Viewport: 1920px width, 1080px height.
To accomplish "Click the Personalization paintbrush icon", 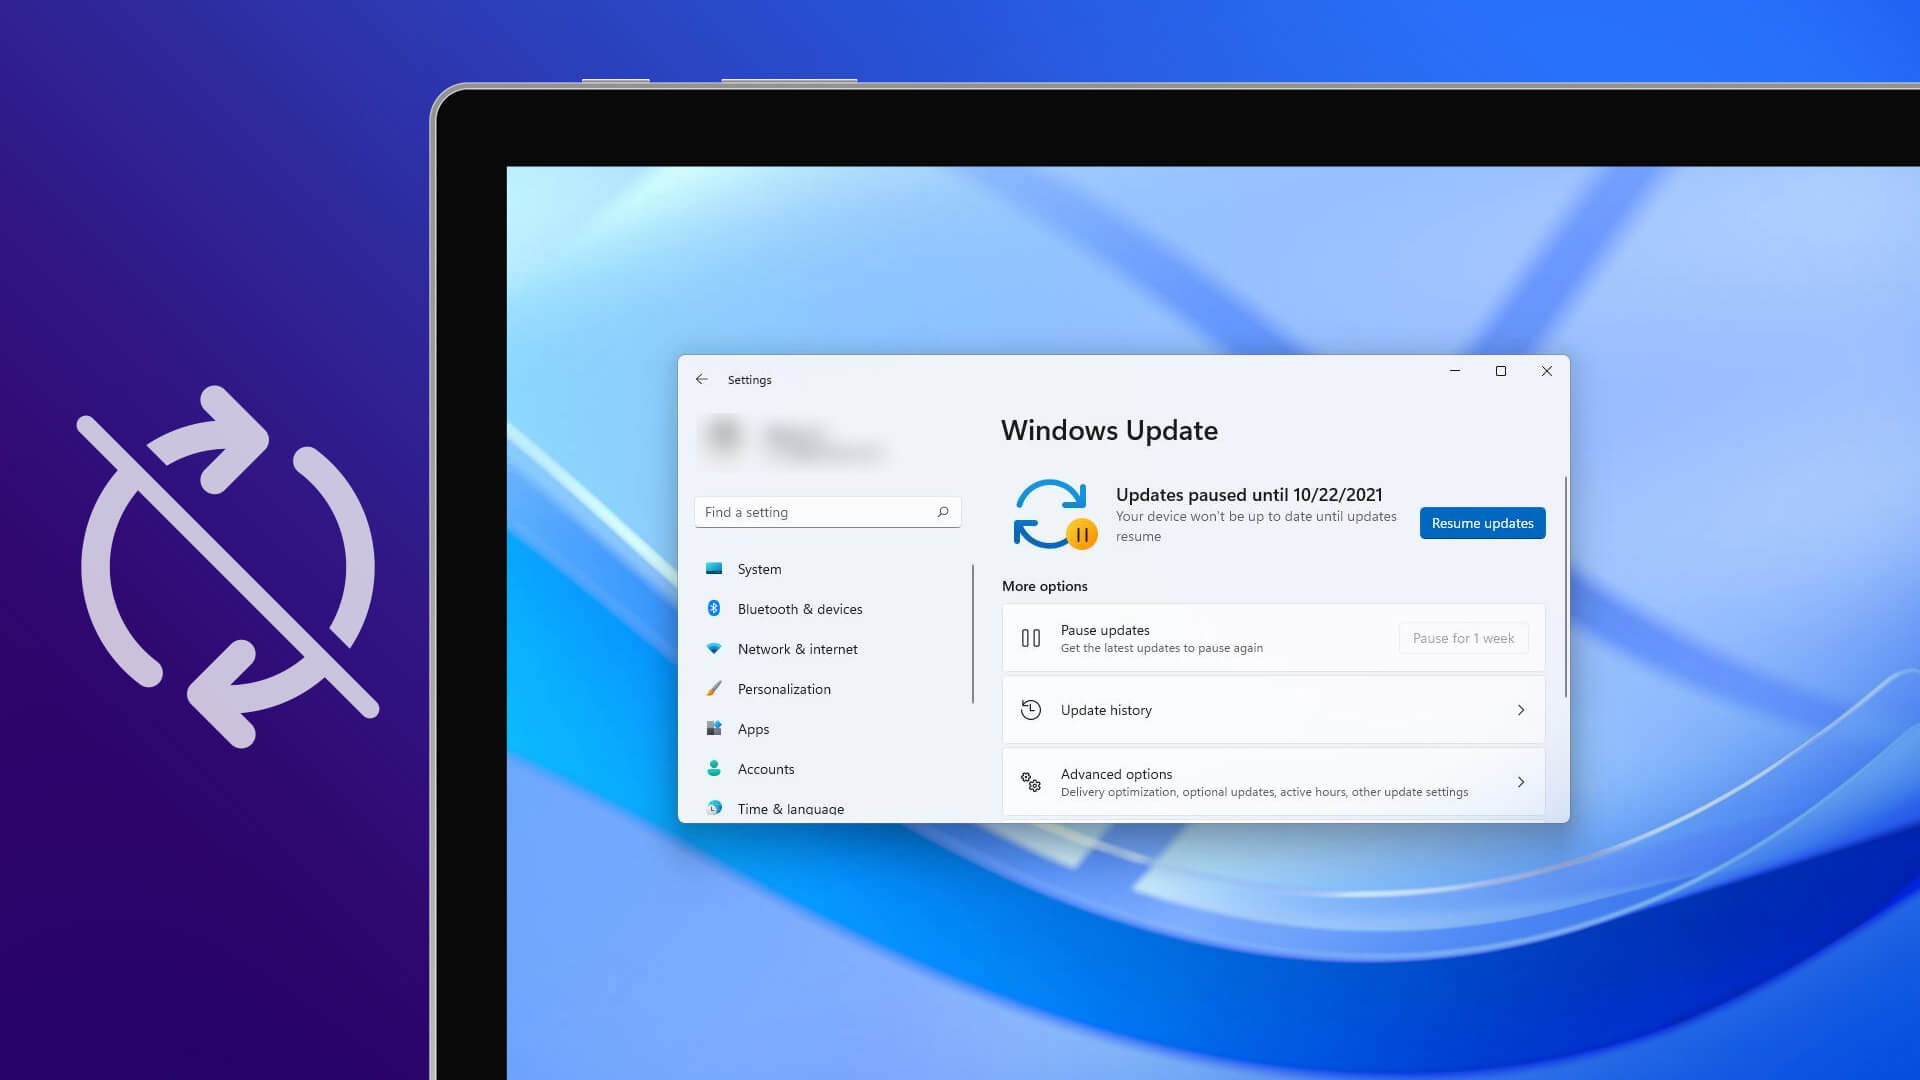I will 714,689.
